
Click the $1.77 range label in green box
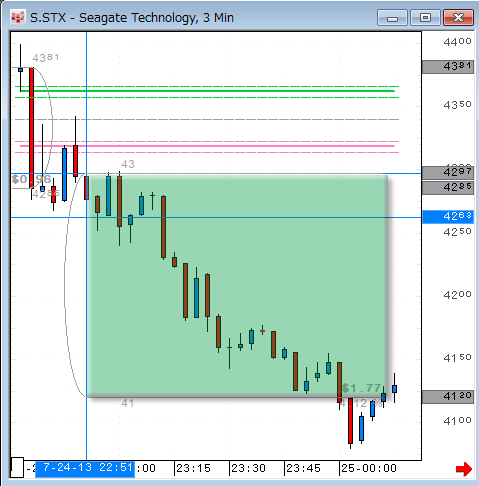(362, 388)
